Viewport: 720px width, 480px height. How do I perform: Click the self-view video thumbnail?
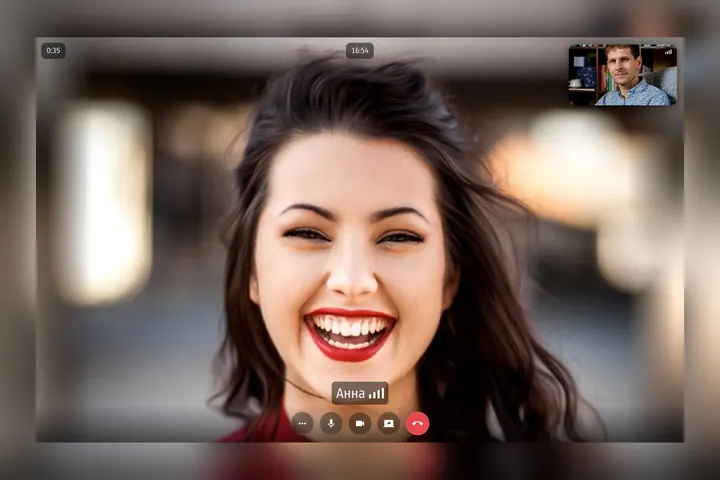(x=623, y=75)
